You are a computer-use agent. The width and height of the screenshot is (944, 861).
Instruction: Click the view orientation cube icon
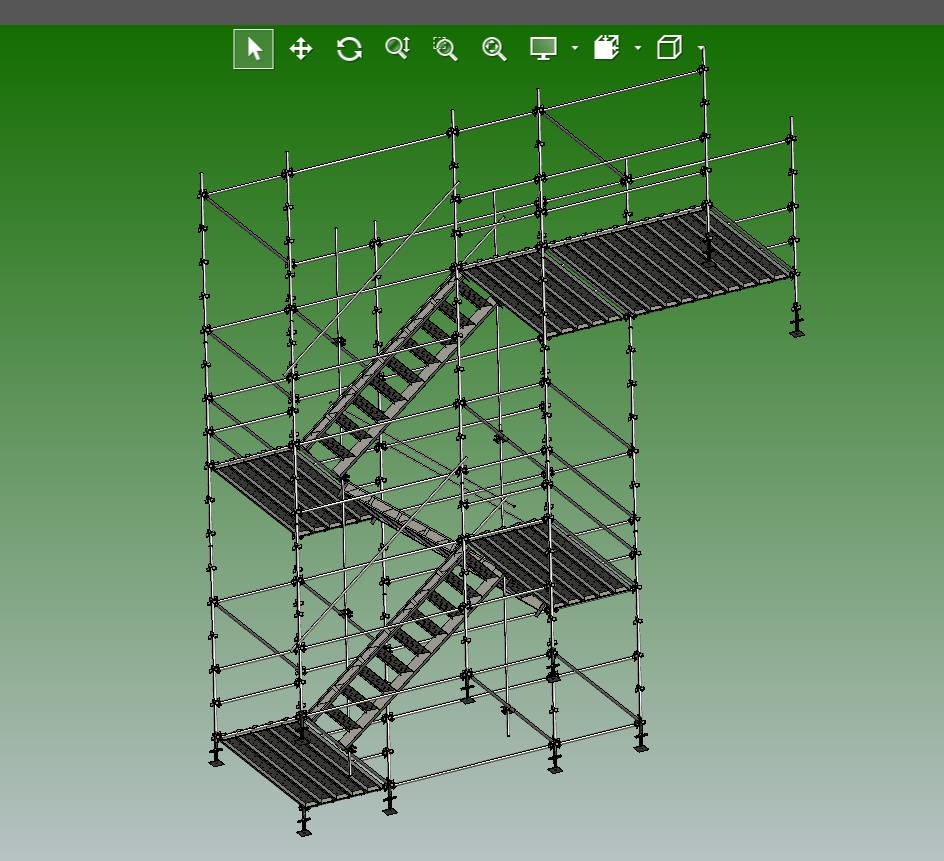[x=669, y=47]
